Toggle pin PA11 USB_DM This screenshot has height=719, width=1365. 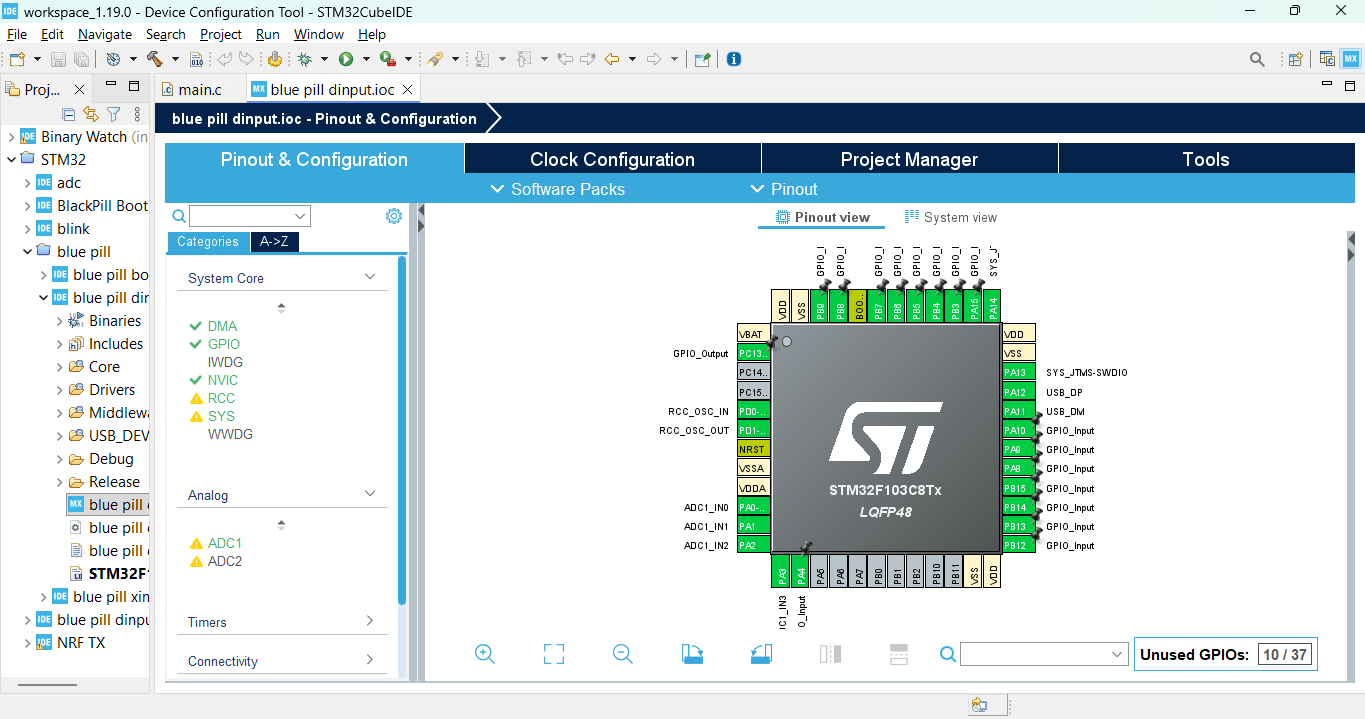click(1017, 411)
